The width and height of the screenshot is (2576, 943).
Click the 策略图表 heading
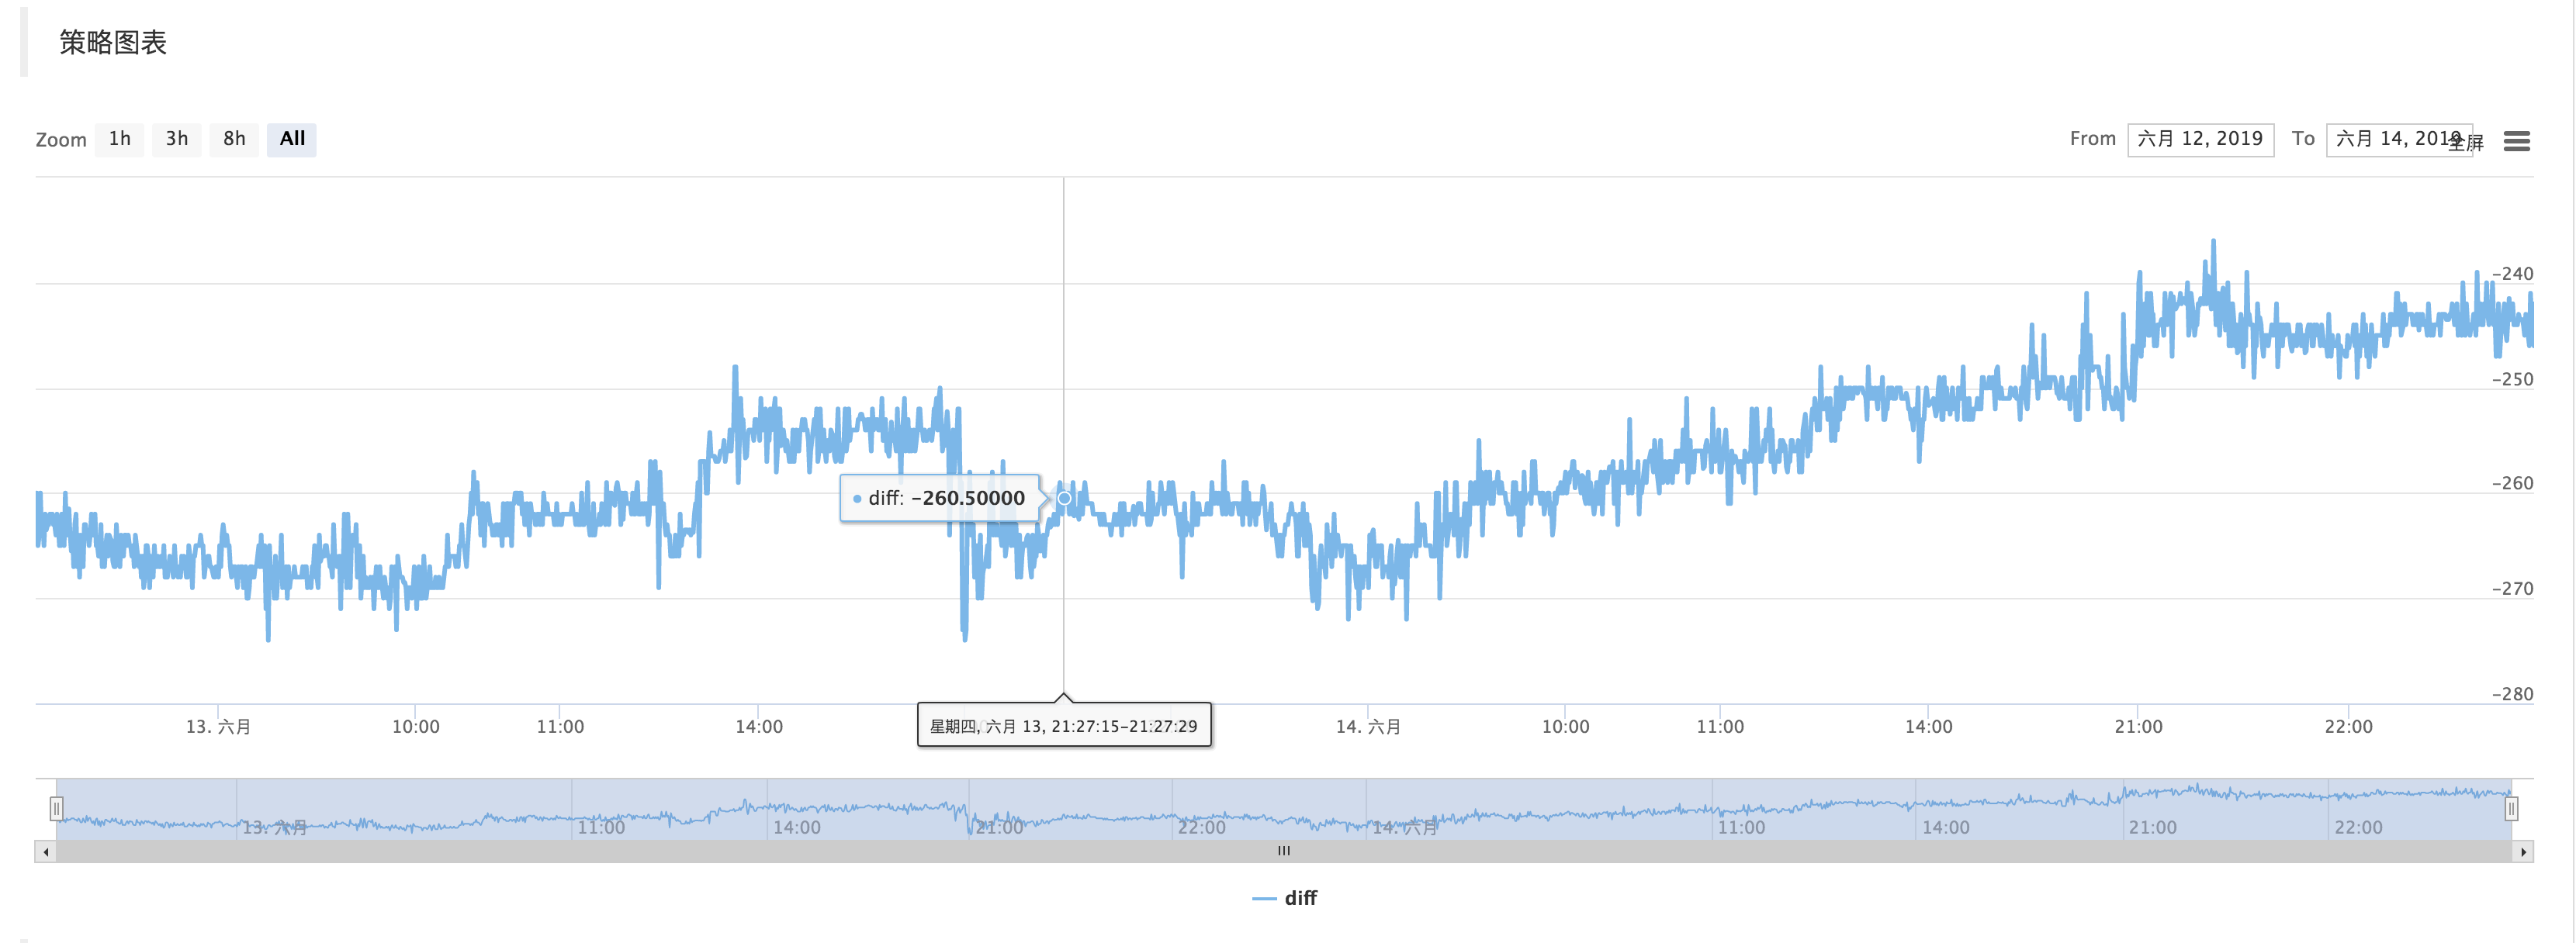[113, 42]
